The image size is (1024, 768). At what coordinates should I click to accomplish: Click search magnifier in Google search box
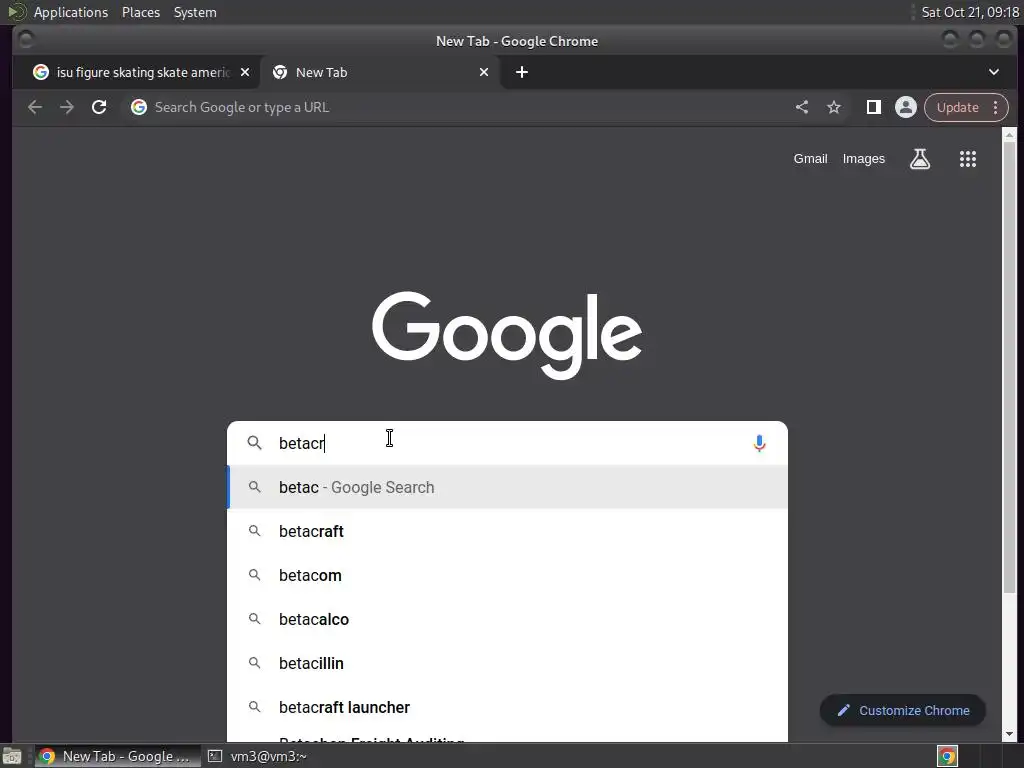[254, 443]
